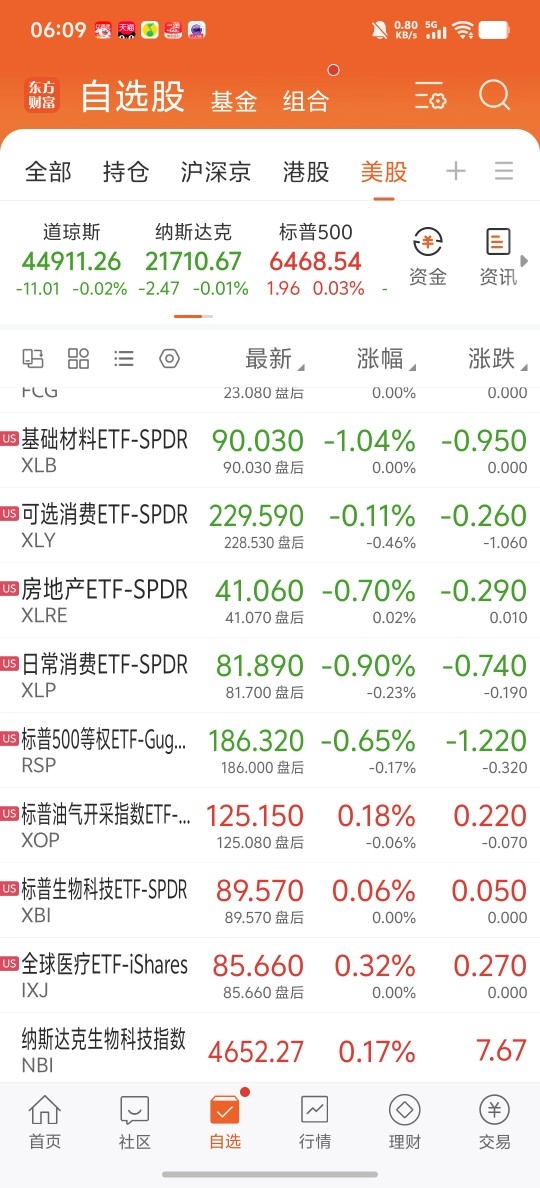The height and width of the screenshot is (1188, 540).
Task: Tap the chart layout icon in toolbar
Action: 33,358
